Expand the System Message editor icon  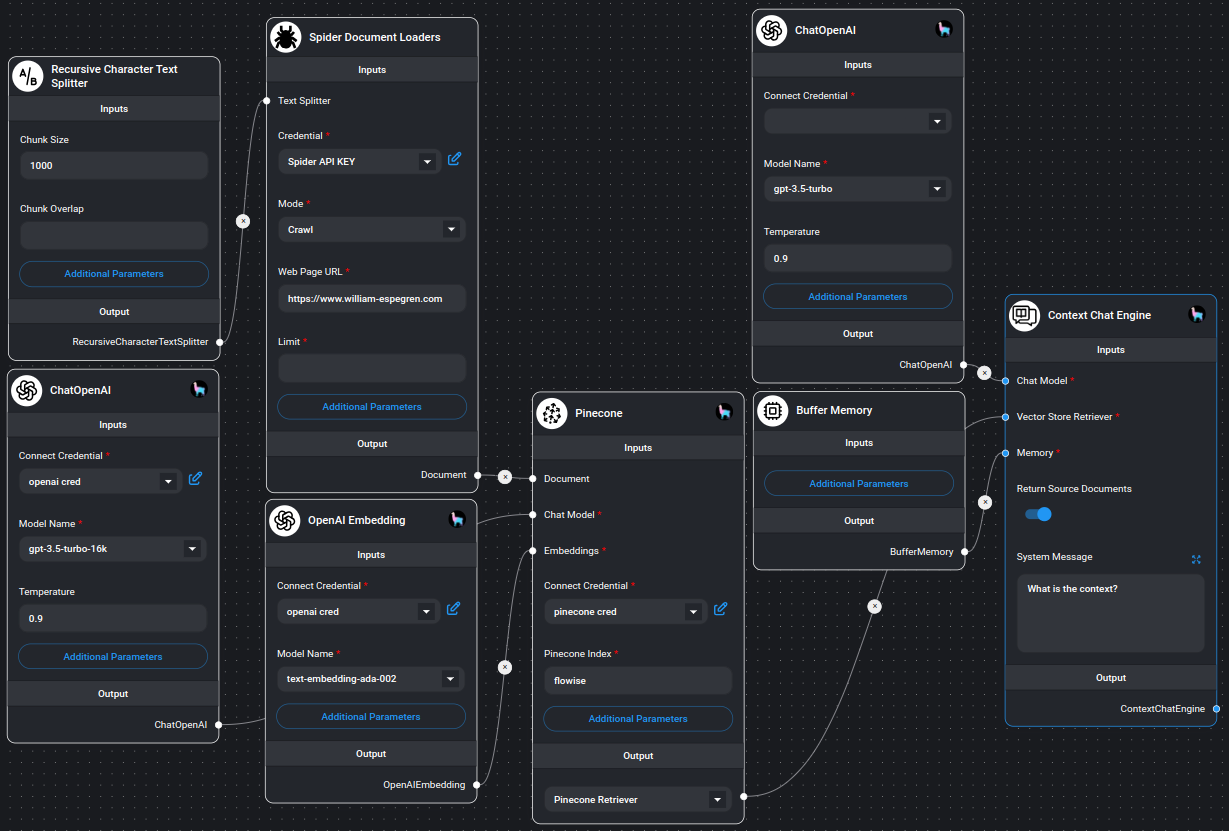pyautogui.click(x=1196, y=559)
